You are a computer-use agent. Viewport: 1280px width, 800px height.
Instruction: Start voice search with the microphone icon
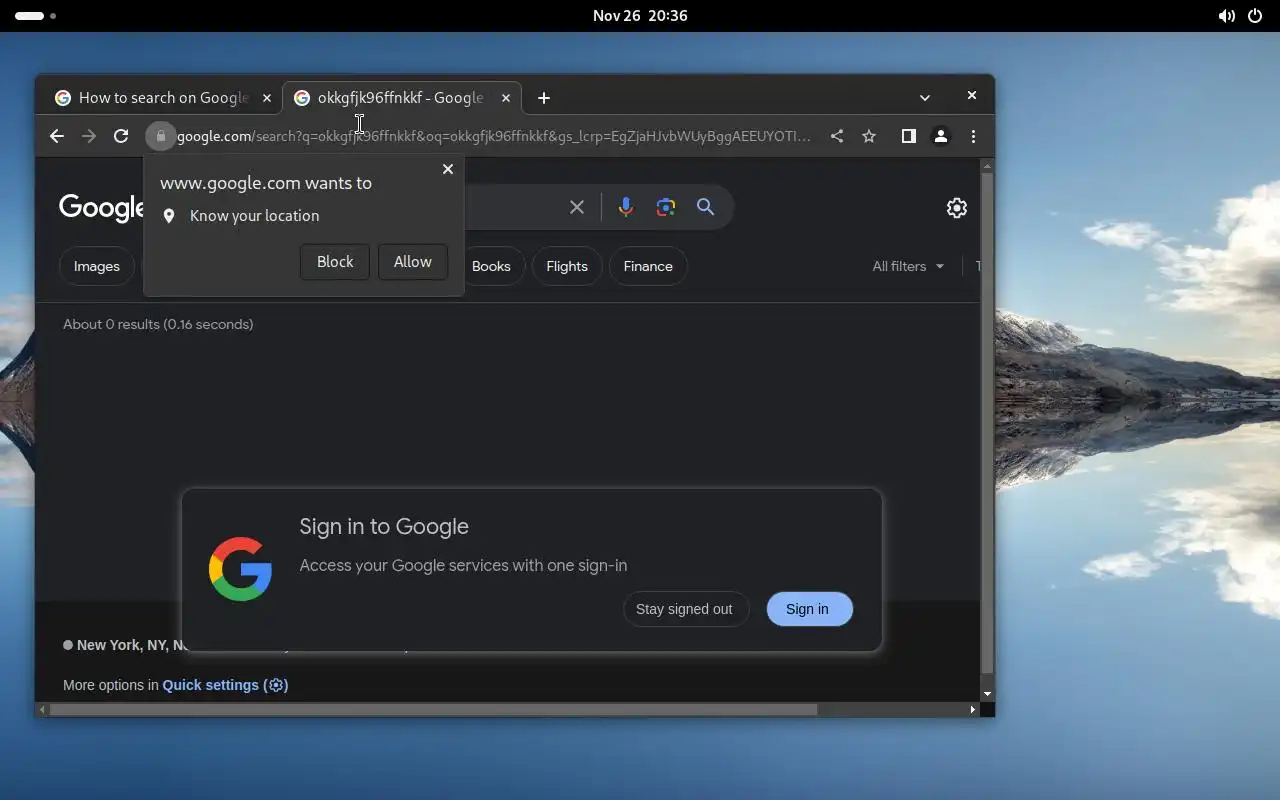[x=626, y=207]
